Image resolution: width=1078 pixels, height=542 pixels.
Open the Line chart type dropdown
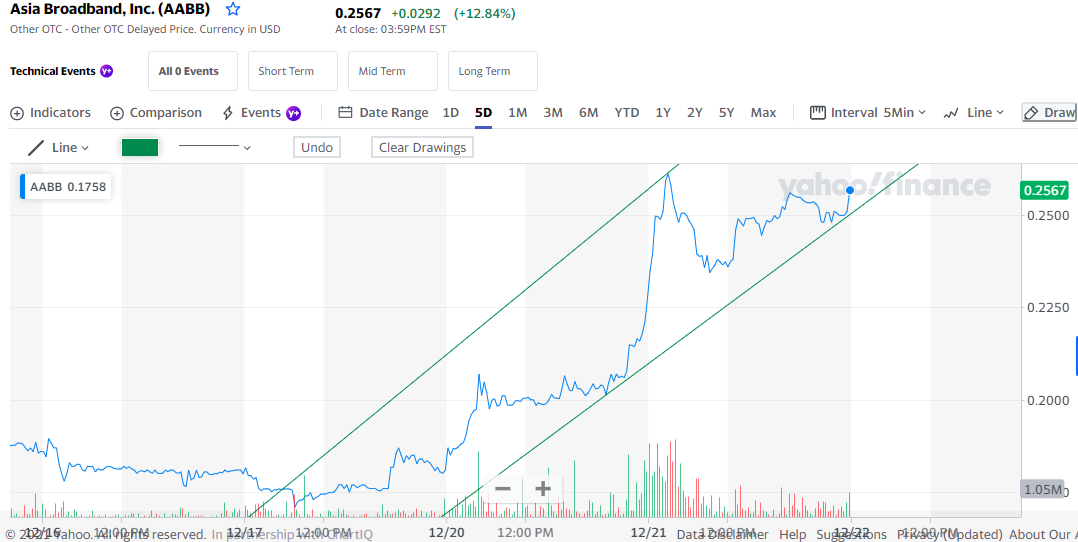coord(974,113)
